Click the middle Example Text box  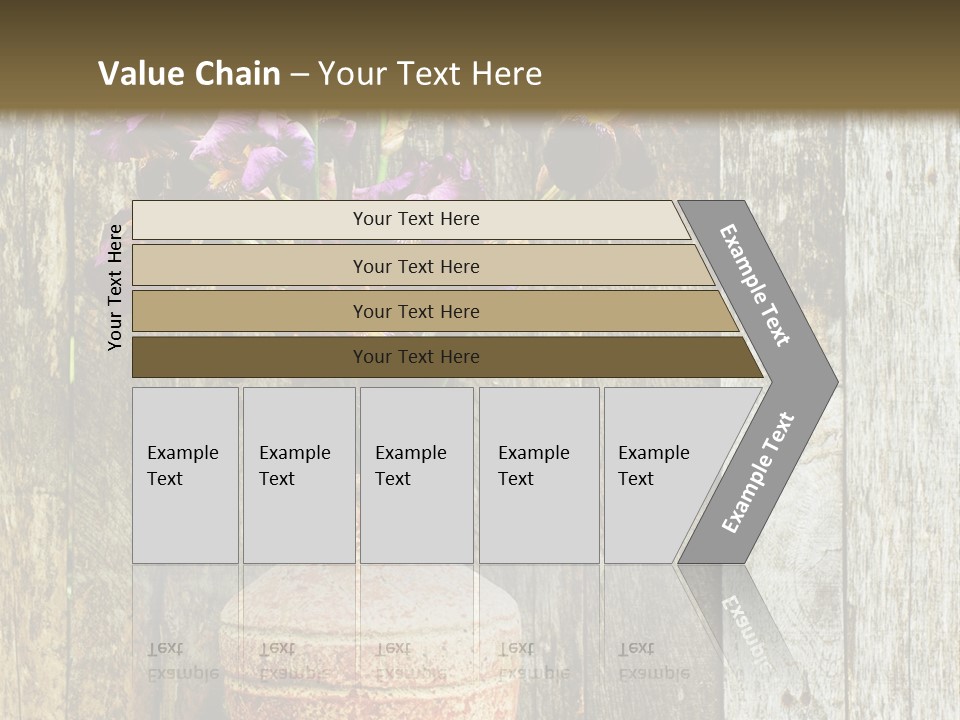pos(416,475)
